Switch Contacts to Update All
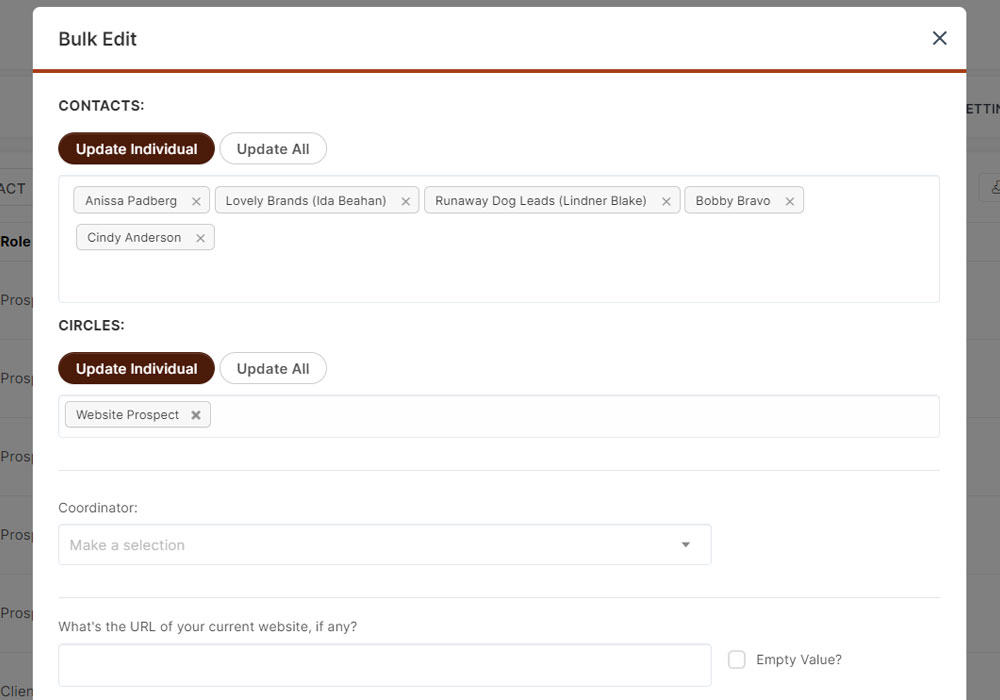 pyautogui.click(x=273, y=149)
